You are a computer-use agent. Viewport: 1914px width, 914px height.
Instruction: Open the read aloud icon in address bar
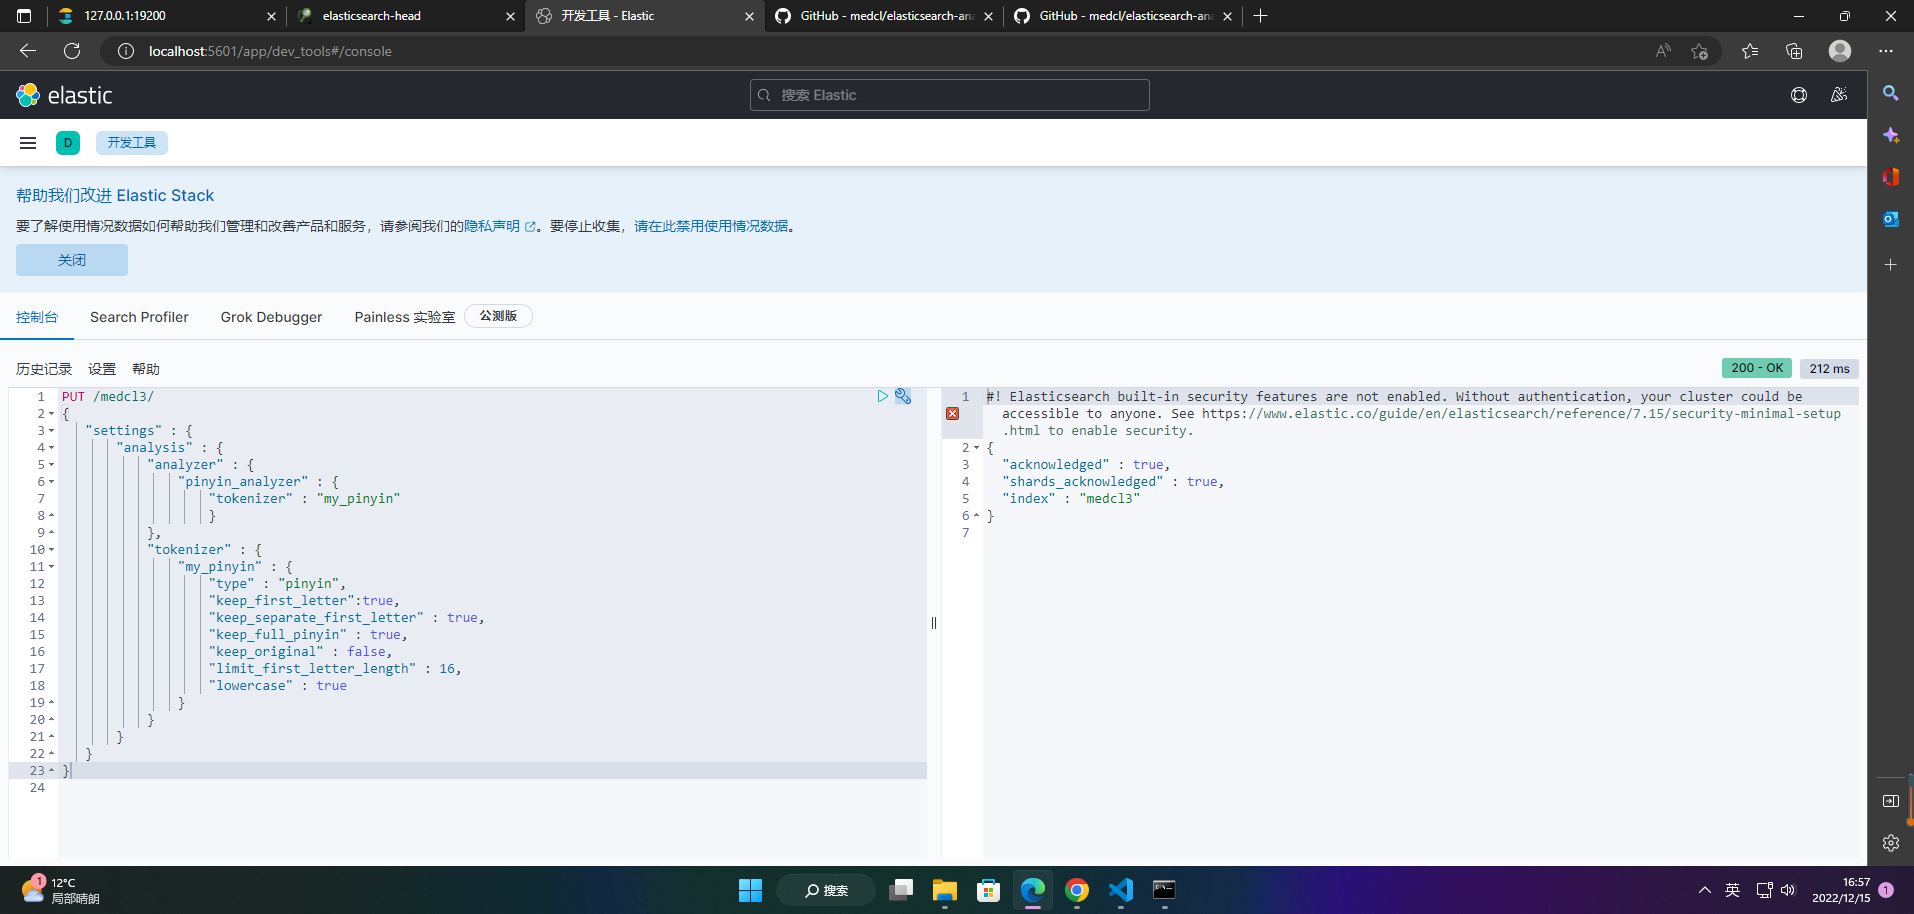click(x=1663, y=51)
